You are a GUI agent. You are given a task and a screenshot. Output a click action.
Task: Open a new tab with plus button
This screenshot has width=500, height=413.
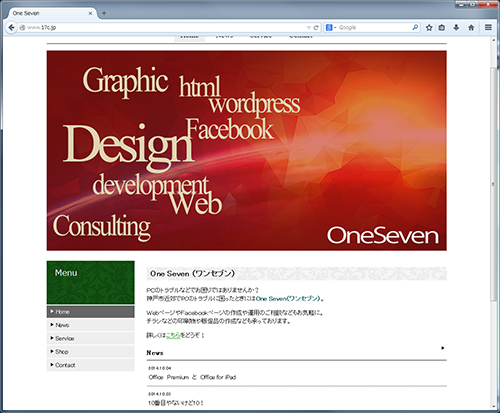click(x=104, y=13)
